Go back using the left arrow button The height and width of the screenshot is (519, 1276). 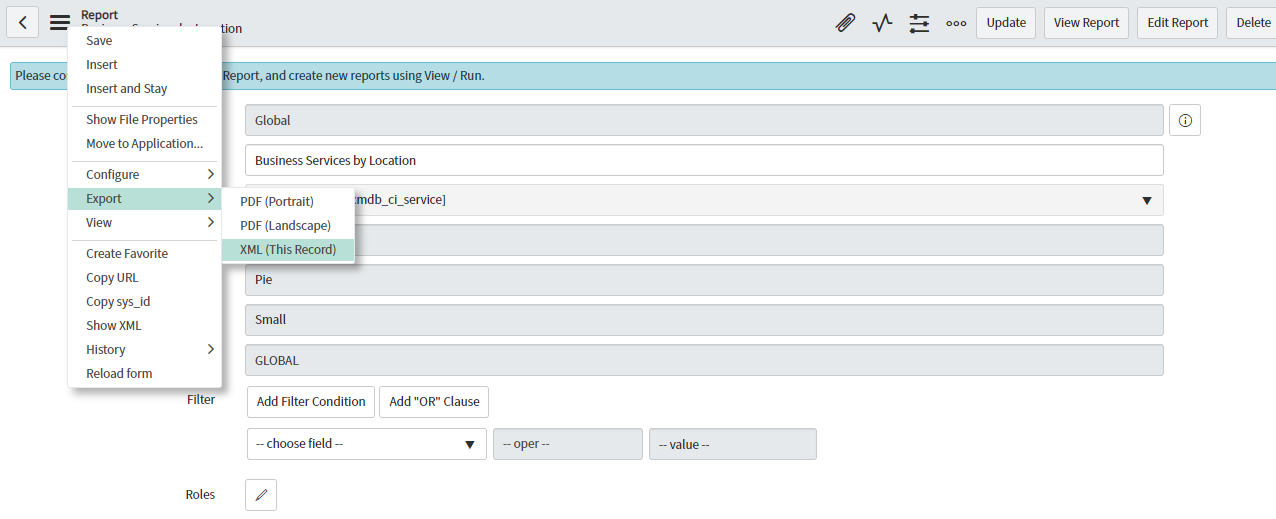(x=22, y=22)
